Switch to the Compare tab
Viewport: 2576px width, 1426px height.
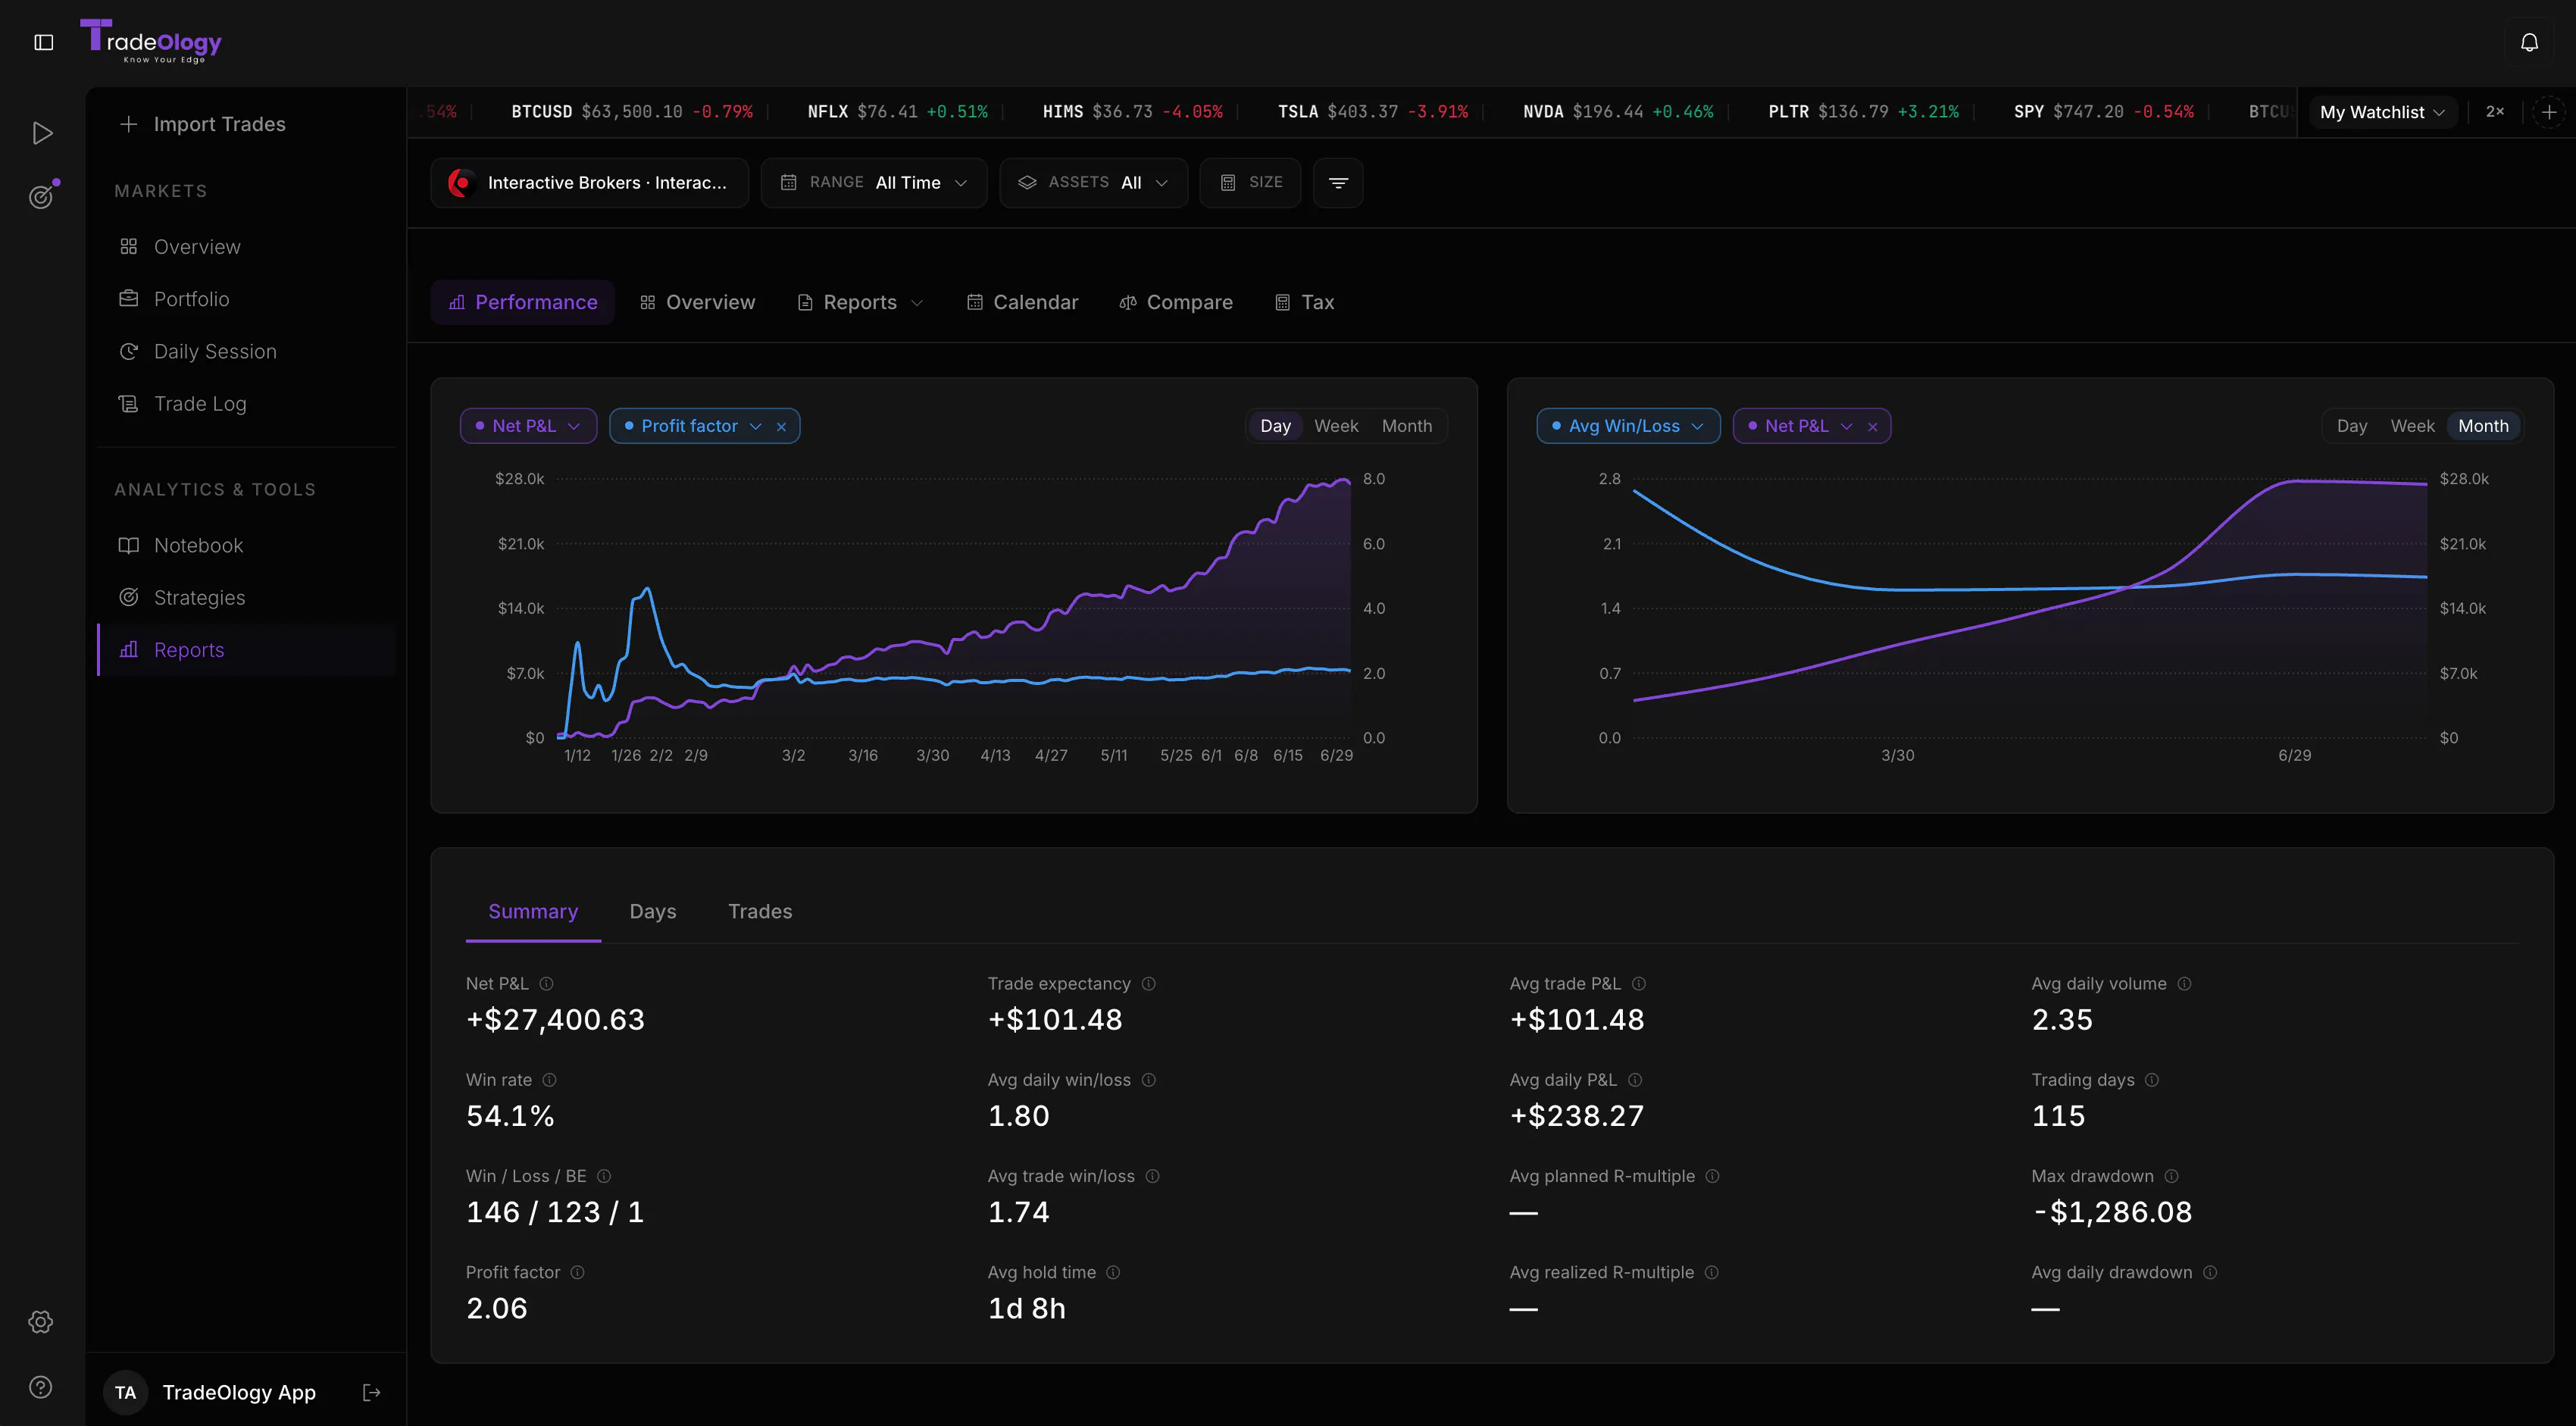[x=1176, y=302]
